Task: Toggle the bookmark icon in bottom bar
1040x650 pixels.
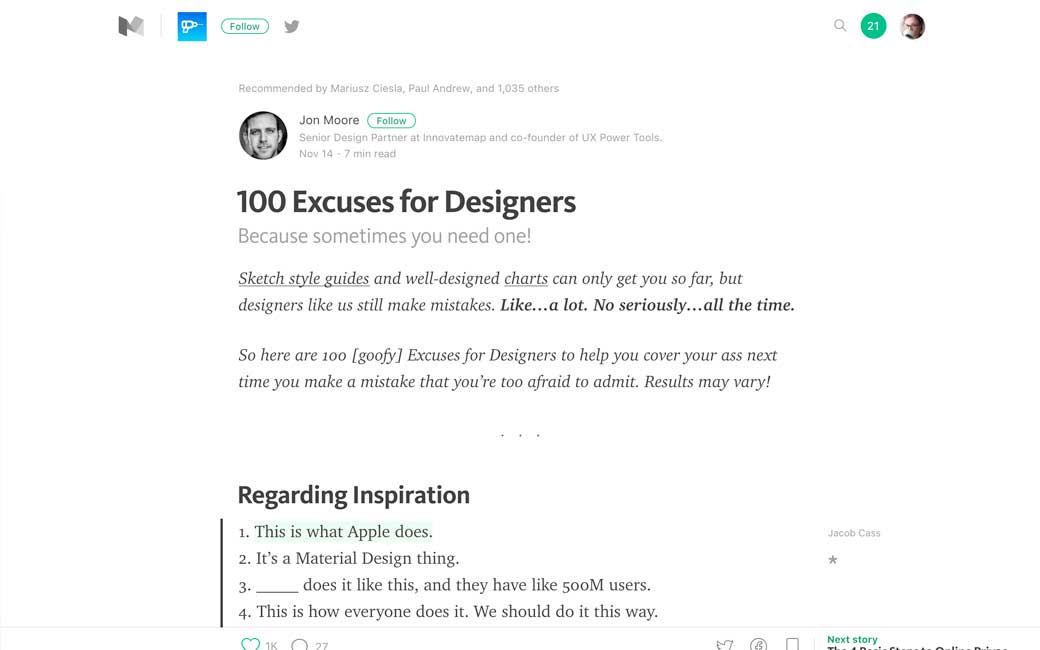Action: click(x=792, y=644)
